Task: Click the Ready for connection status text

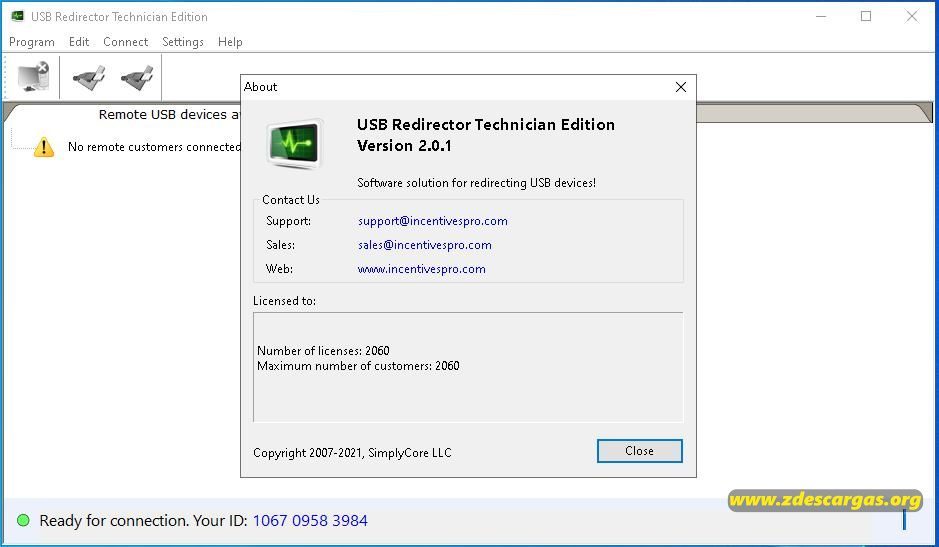Action: click(x=143, y=521)
